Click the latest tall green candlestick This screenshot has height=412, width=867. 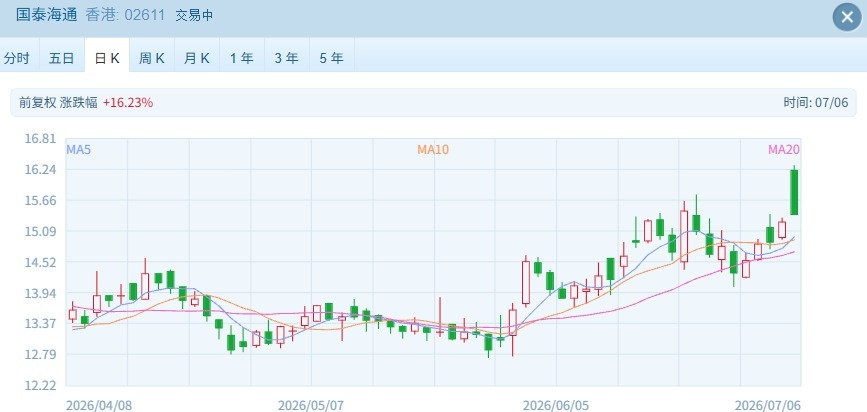[x=794, y=192]
